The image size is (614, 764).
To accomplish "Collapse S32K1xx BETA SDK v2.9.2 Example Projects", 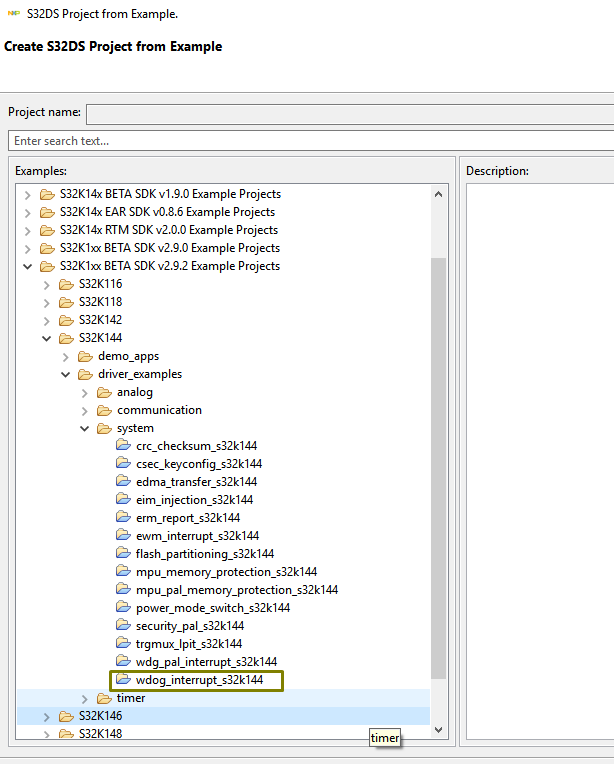I will (28, 267).
